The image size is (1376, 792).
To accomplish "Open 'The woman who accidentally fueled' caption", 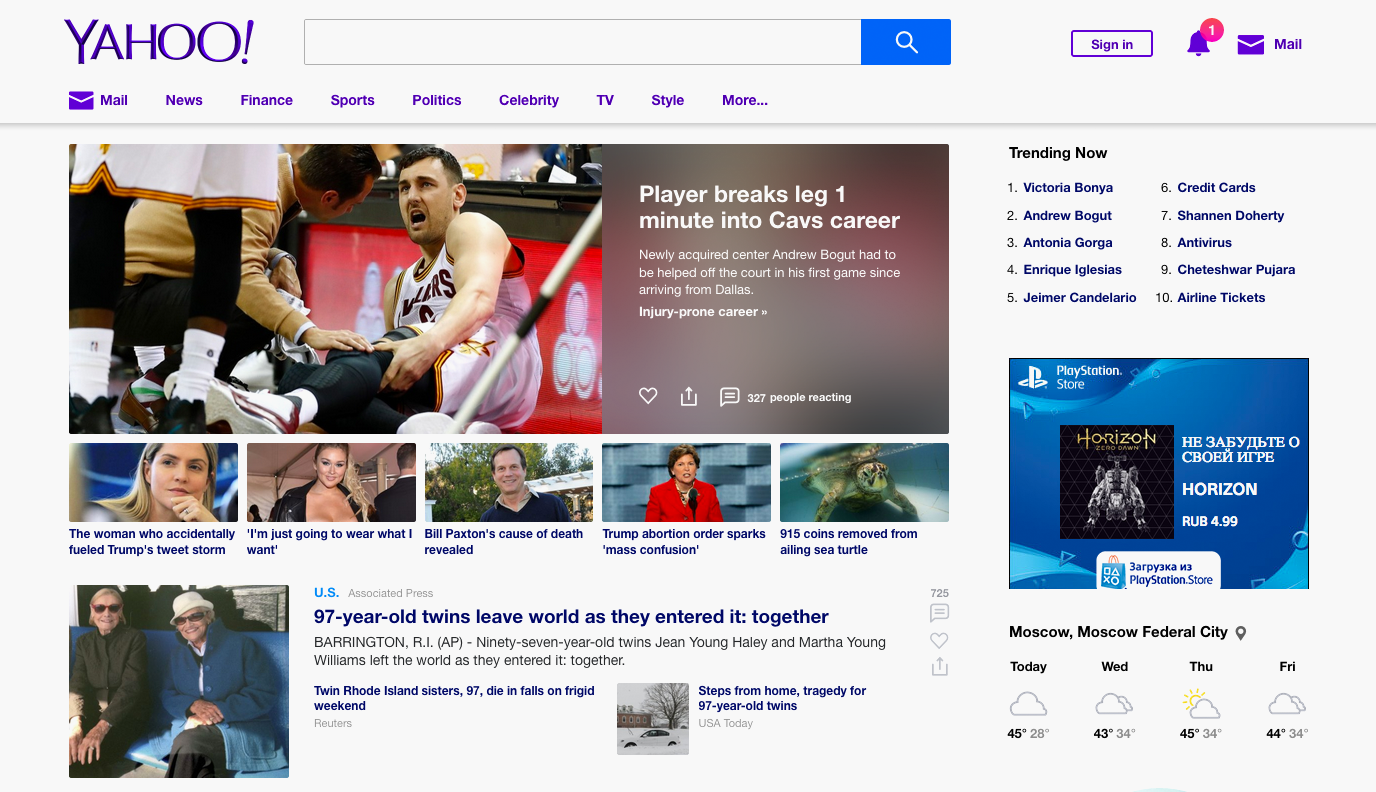I will (x=152, y=542).
